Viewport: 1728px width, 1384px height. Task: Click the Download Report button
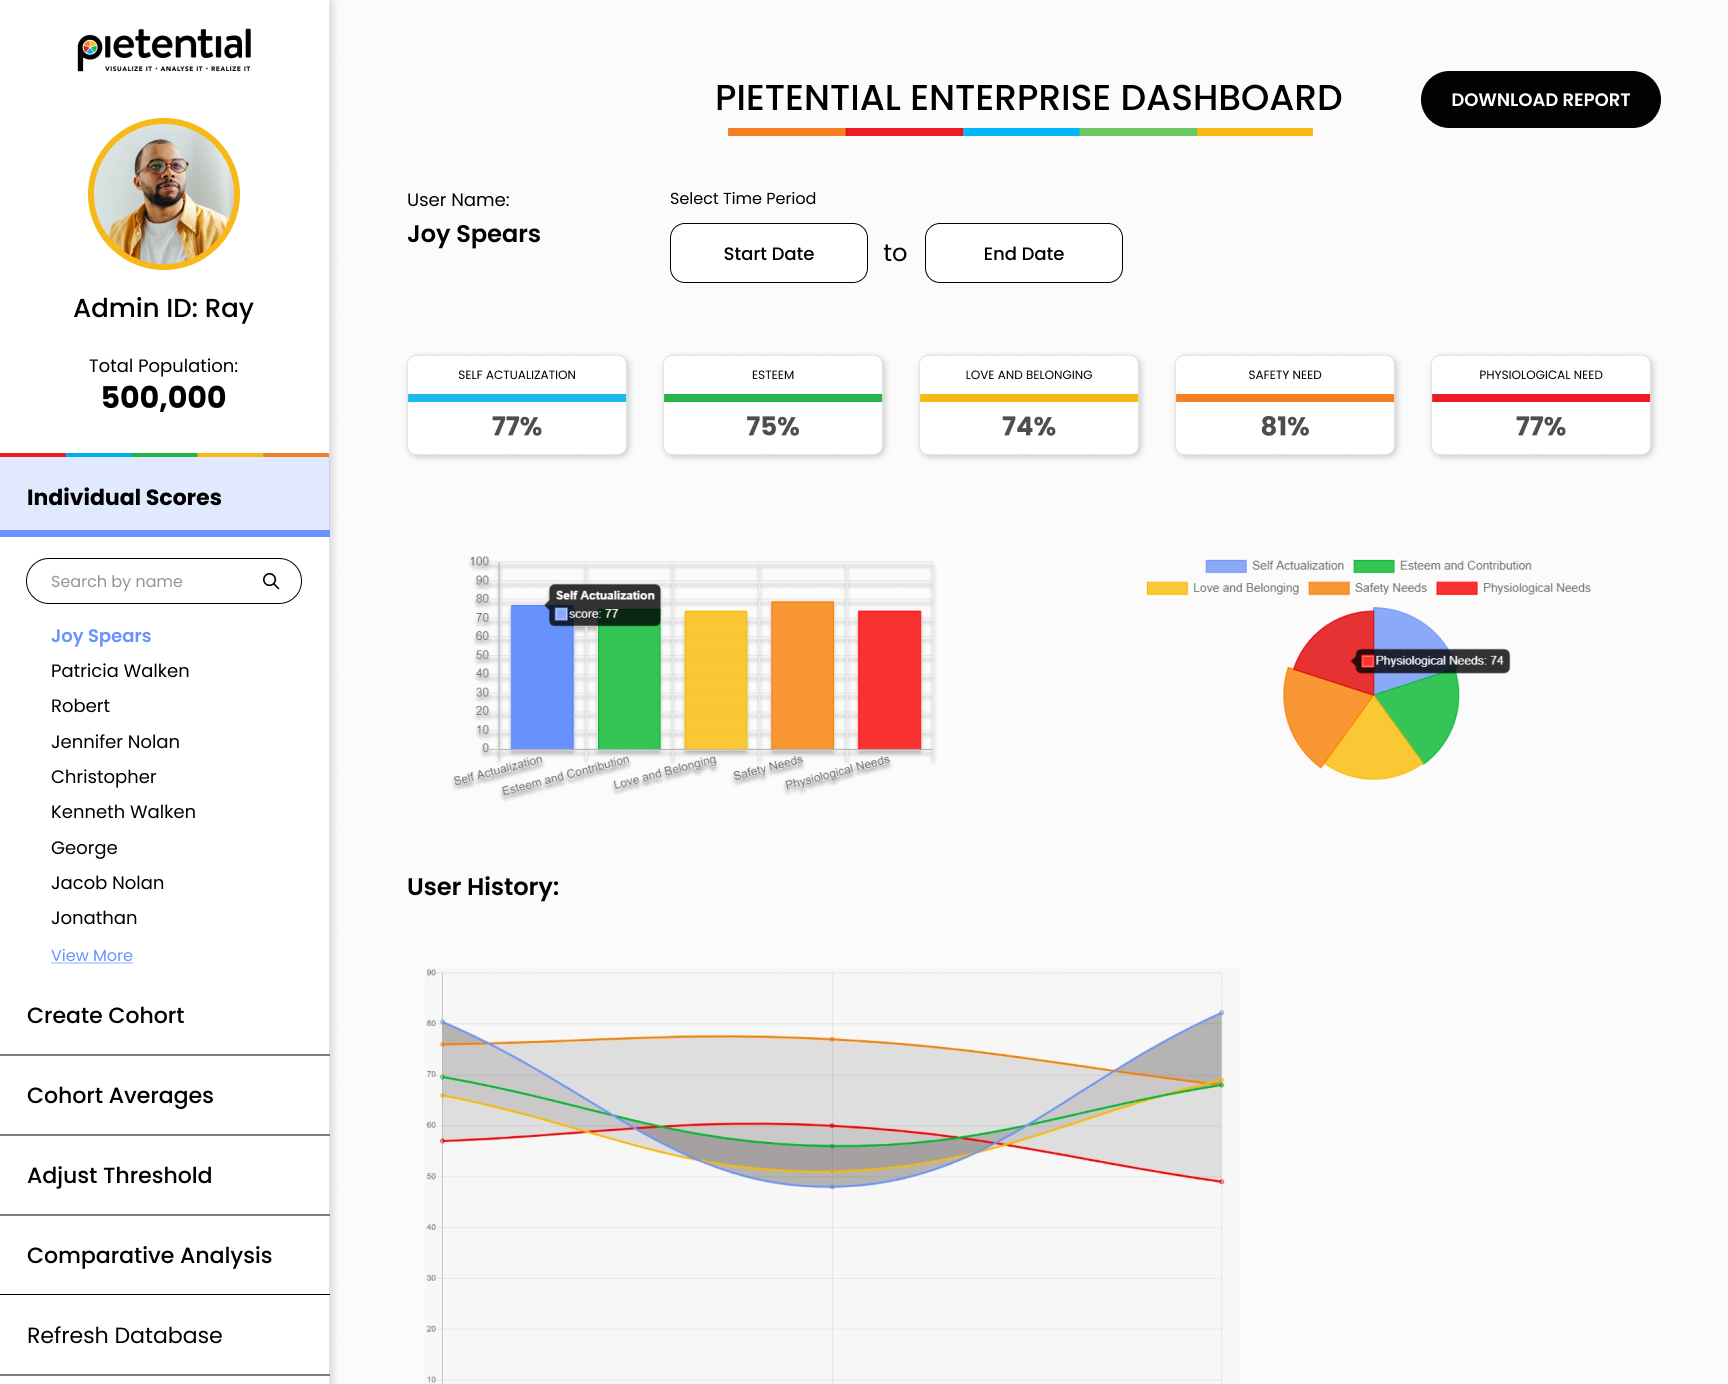(1539, 99)
